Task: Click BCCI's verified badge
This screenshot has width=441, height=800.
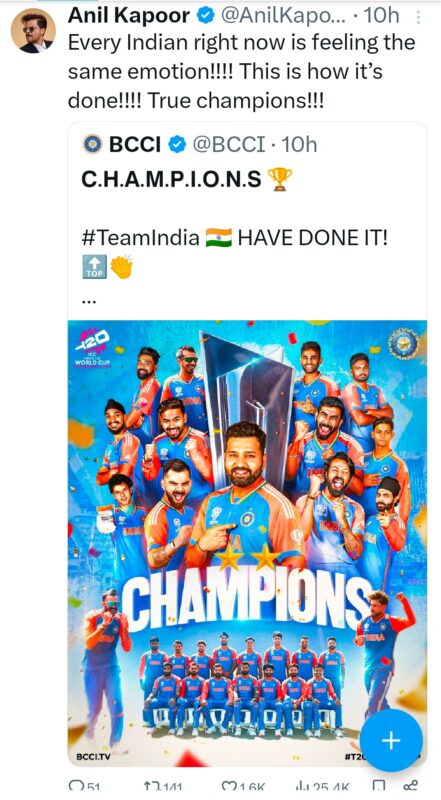Action: 177,145
